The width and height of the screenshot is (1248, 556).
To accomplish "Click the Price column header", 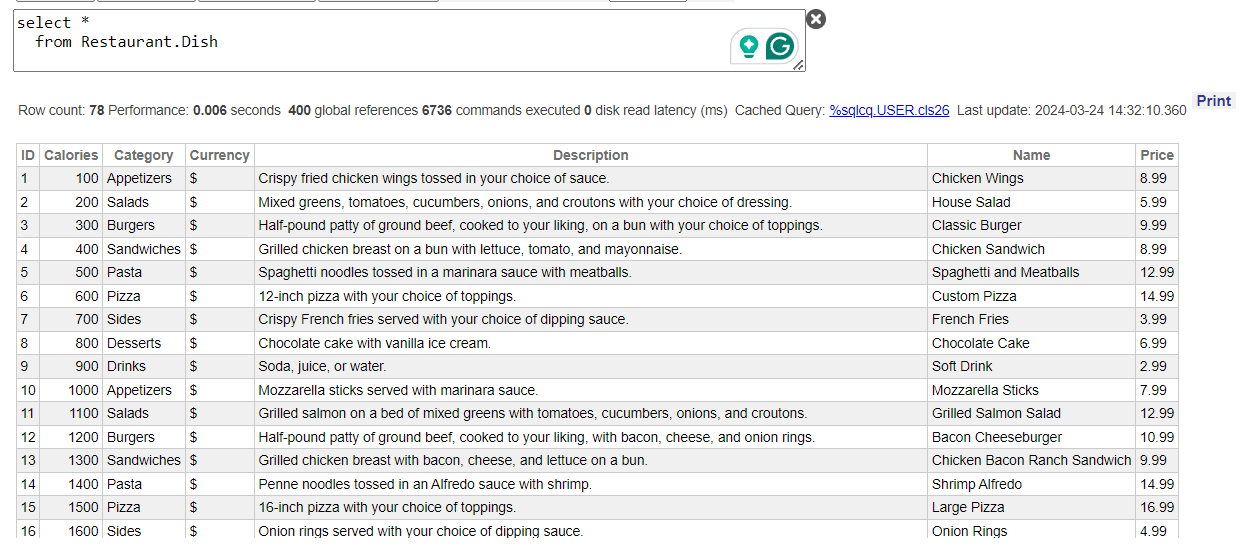I will [x=1156, y=155].
